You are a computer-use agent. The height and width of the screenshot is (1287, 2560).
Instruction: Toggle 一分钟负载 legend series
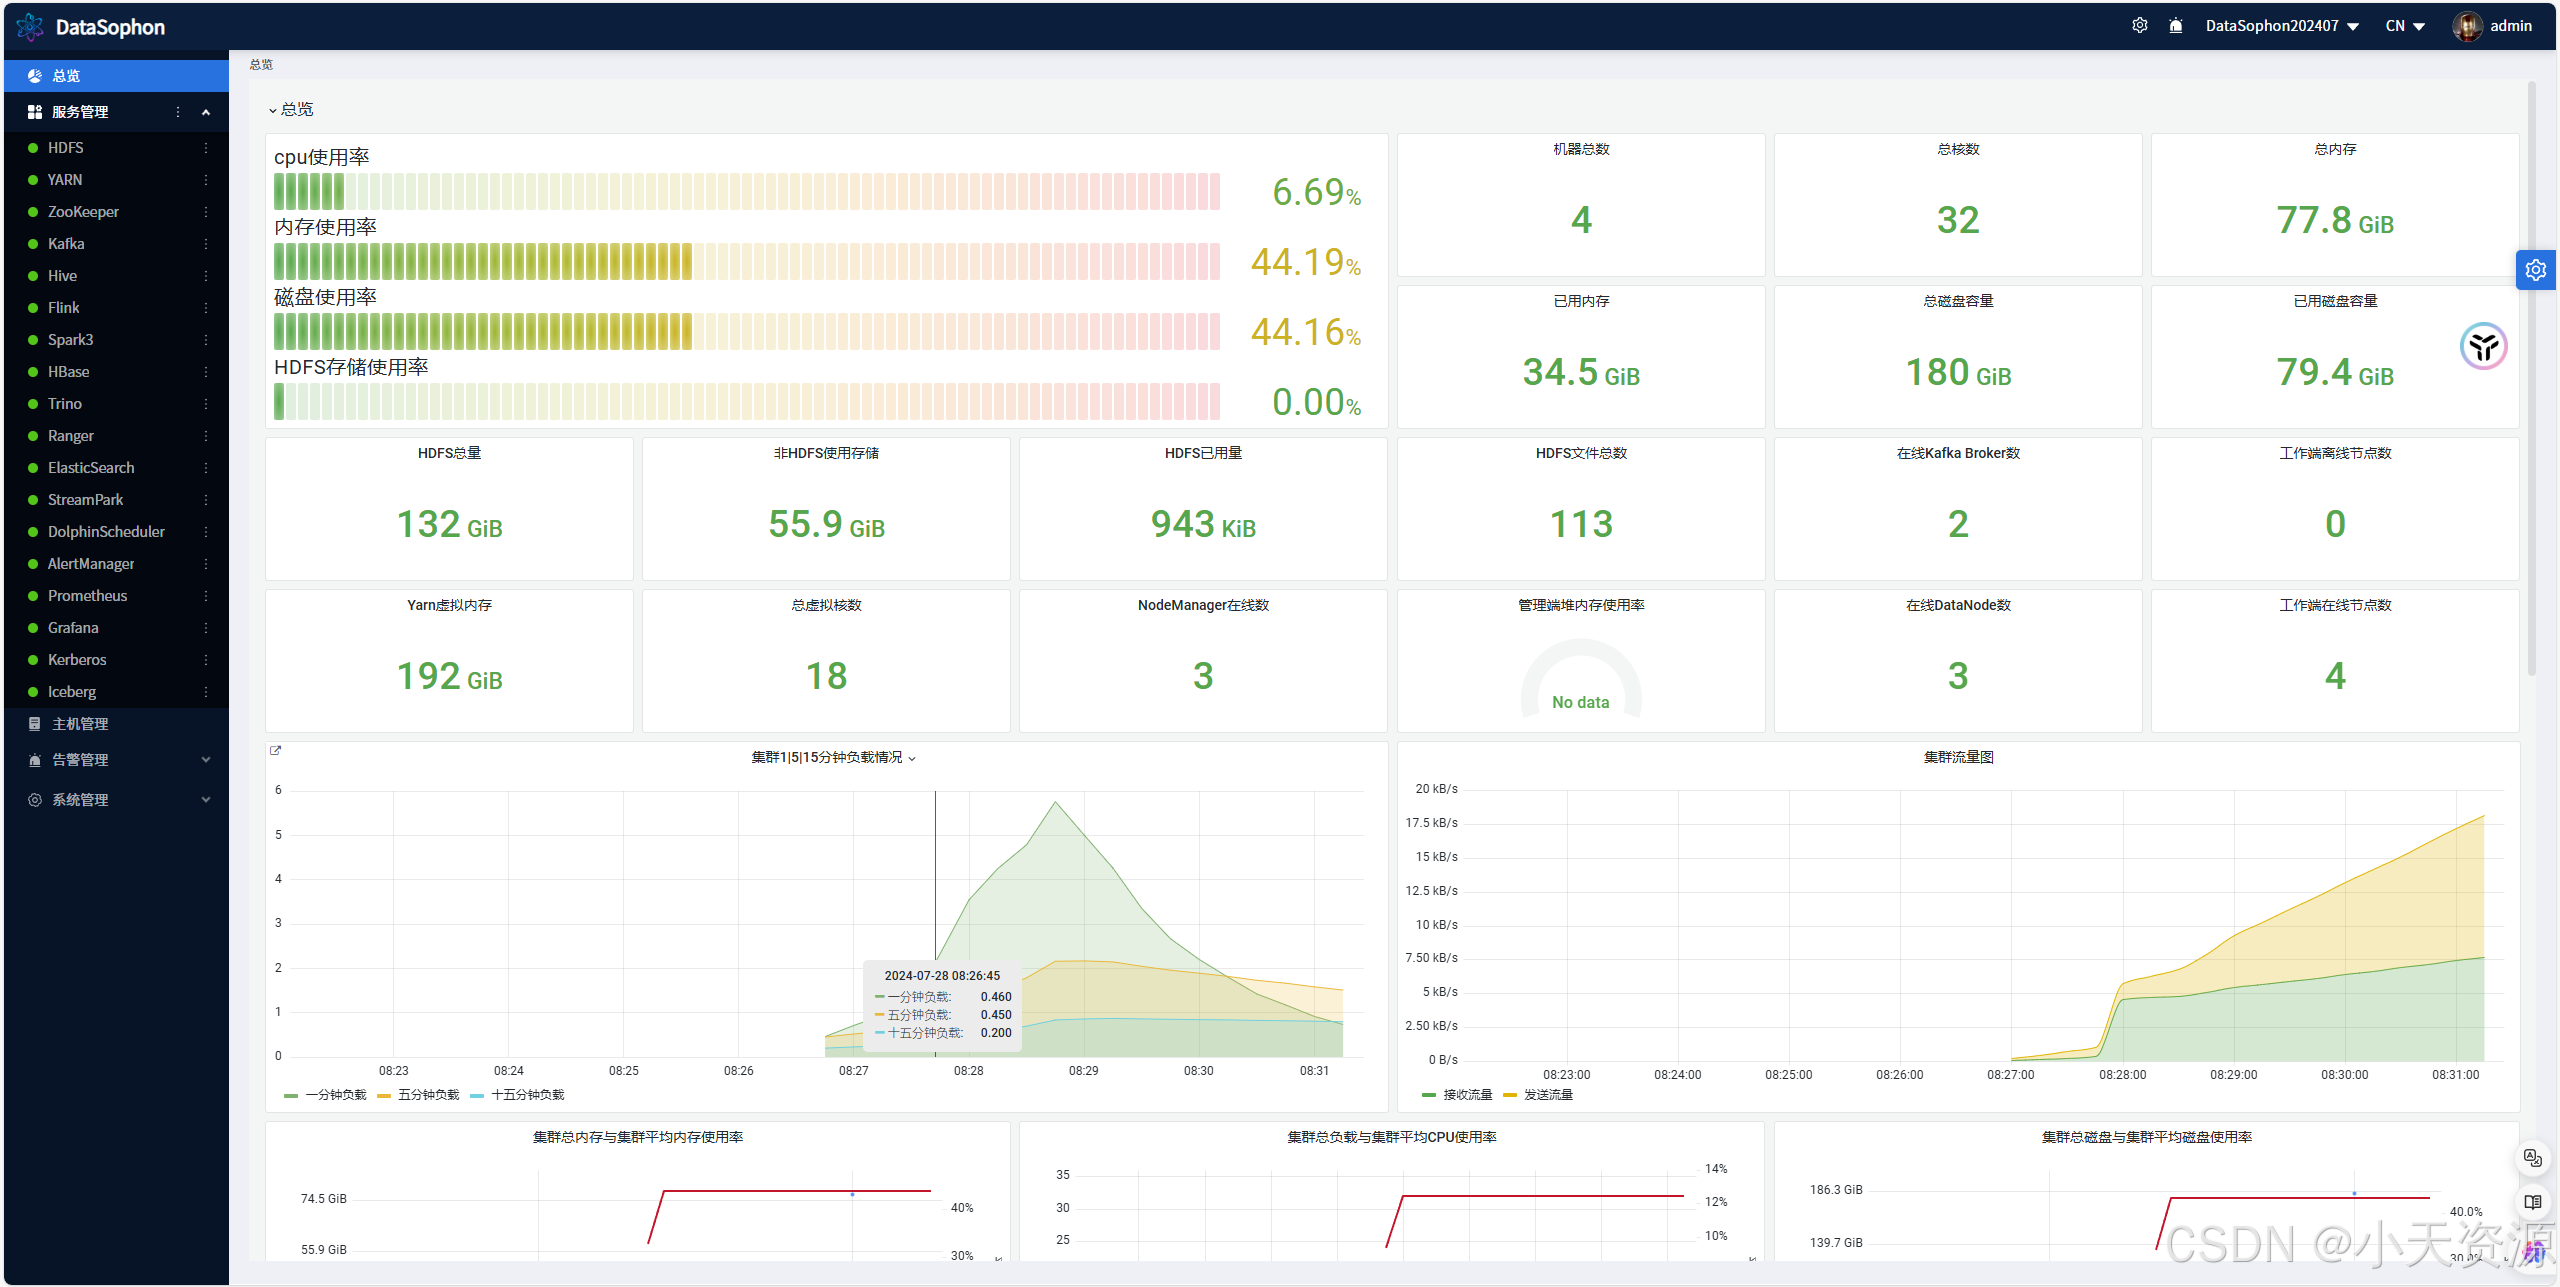pos(335,1095)
